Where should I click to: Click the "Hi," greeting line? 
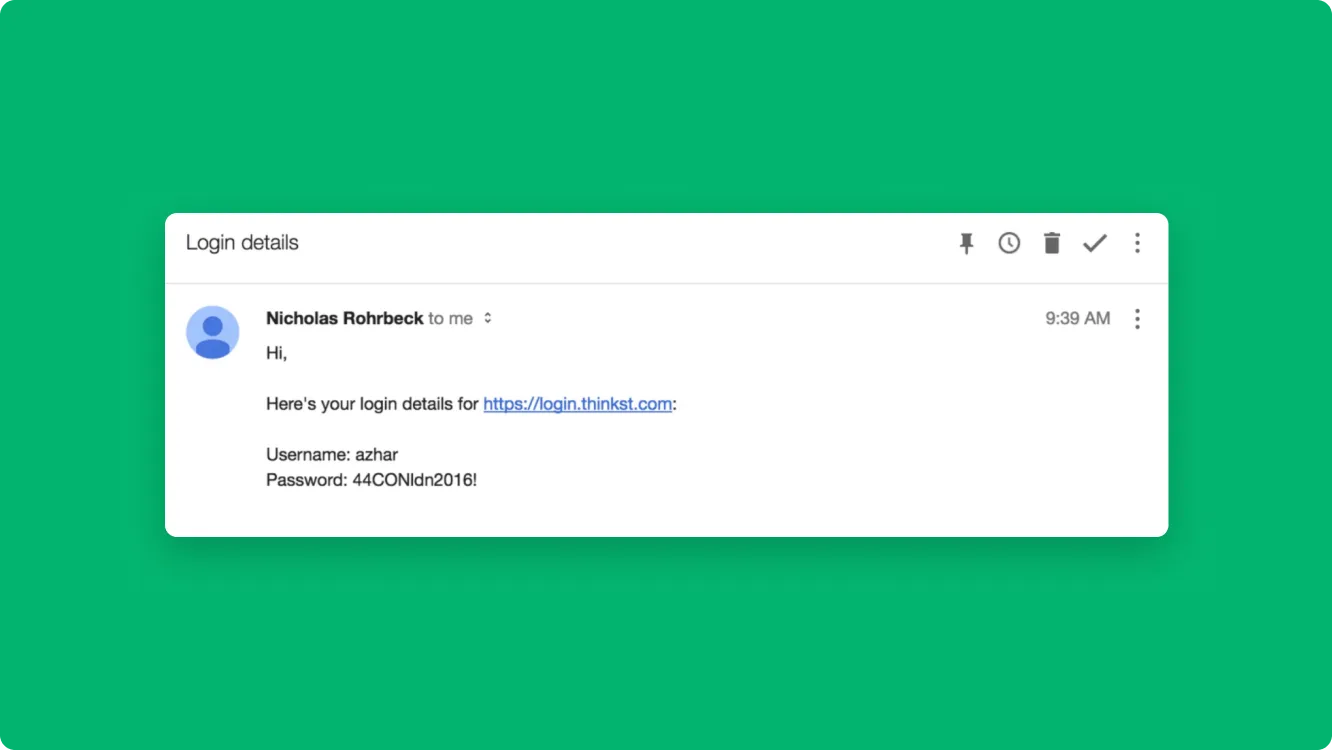tap(277, 352)
